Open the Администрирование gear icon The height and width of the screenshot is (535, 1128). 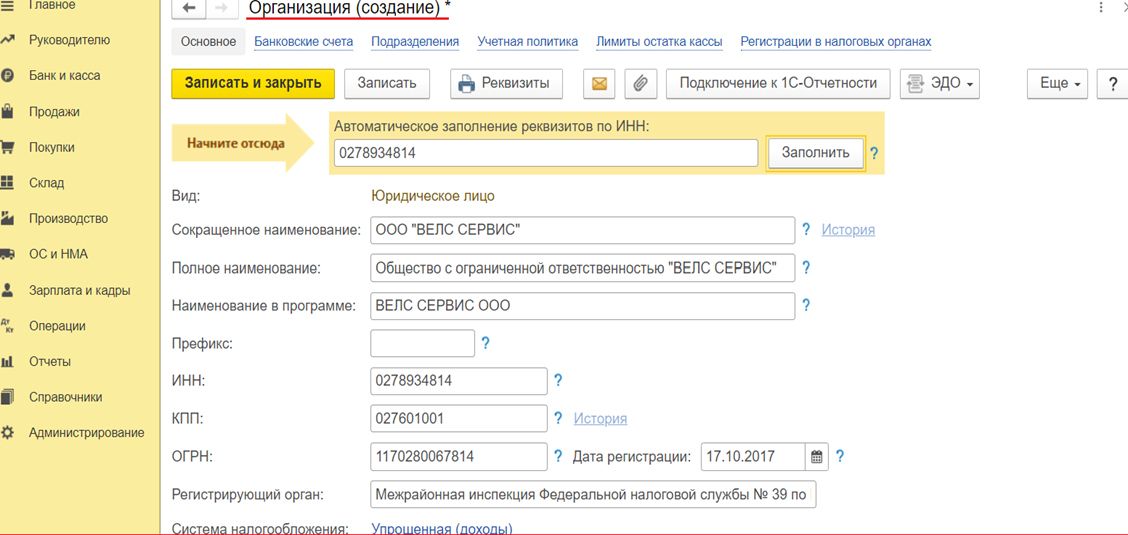8,433
